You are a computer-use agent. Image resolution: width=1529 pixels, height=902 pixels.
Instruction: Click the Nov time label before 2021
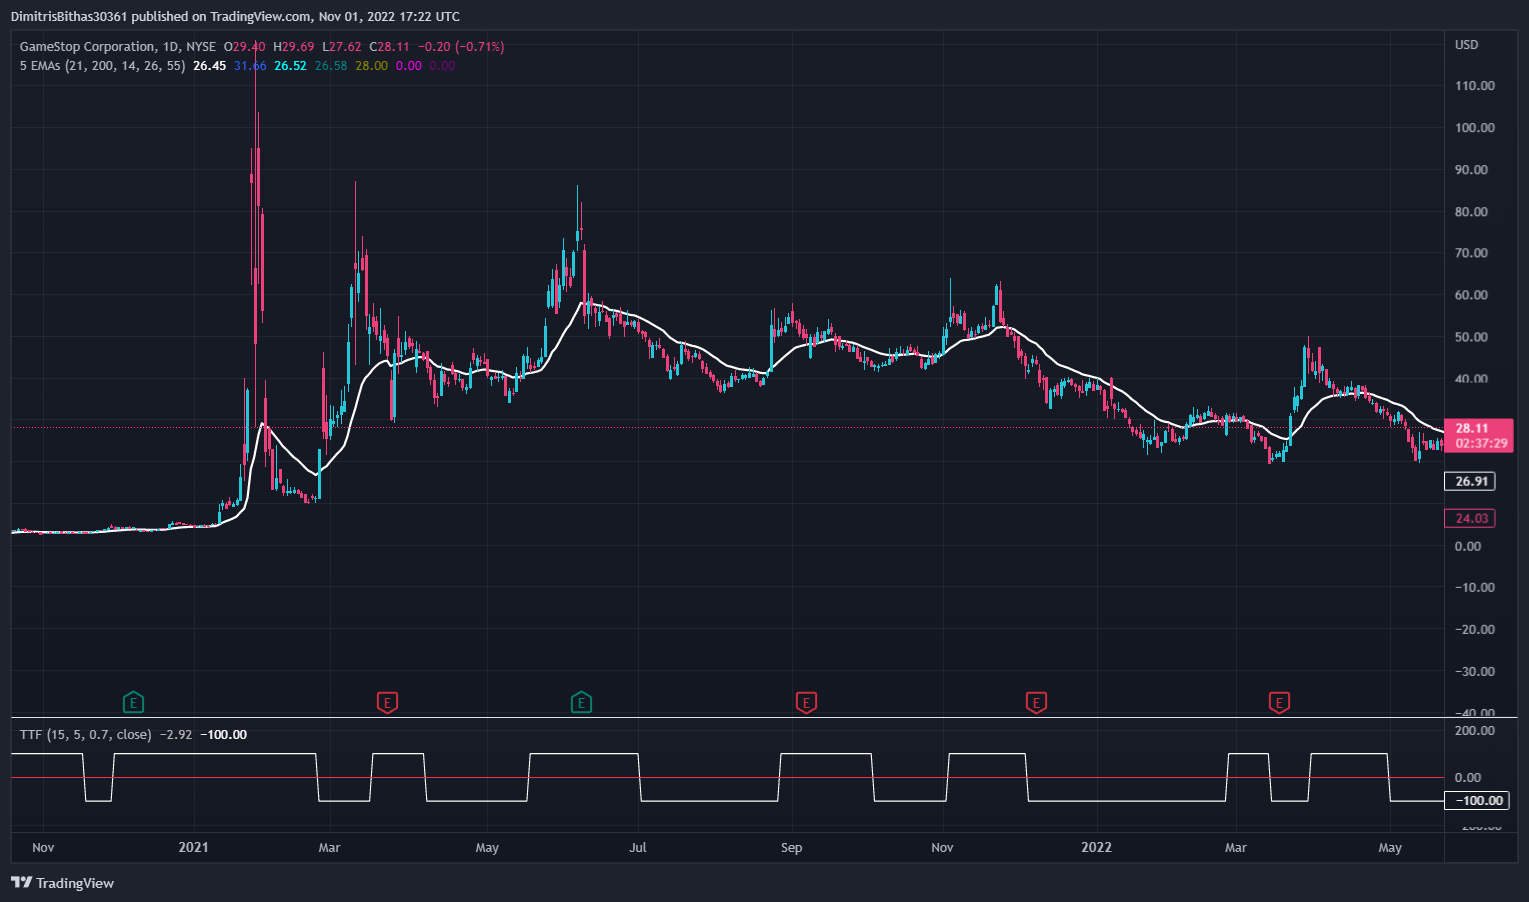point(43,847)
